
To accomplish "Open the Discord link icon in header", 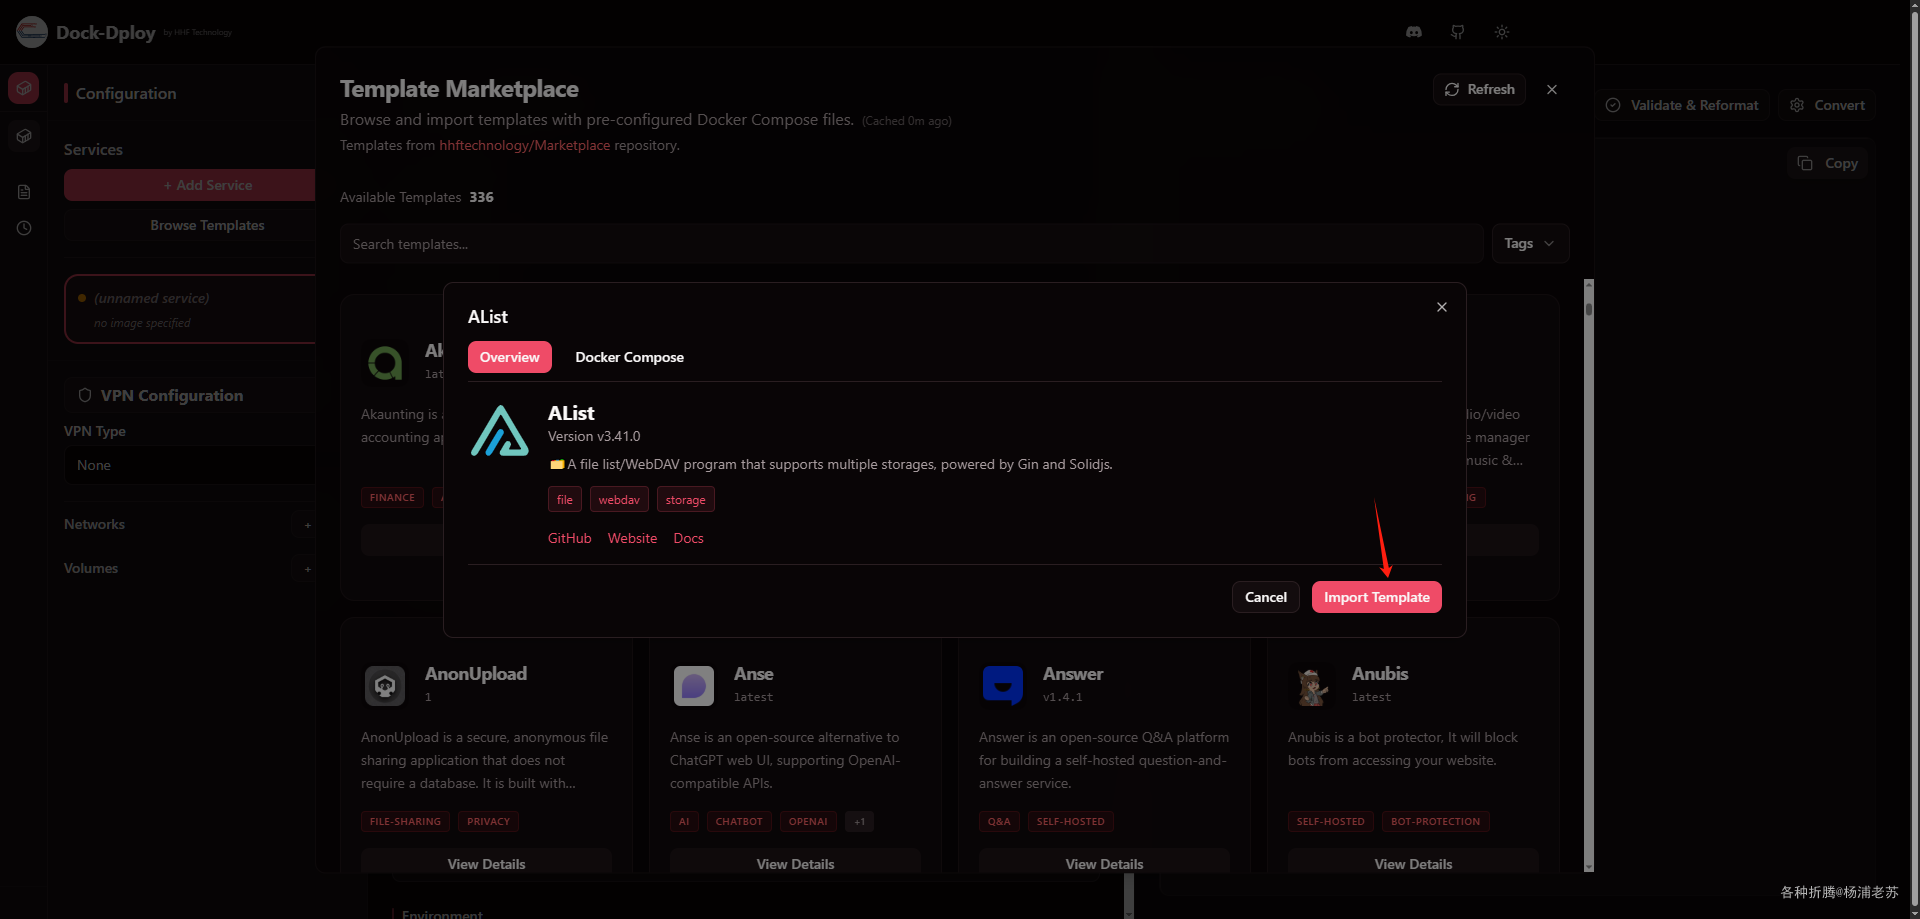I will tap(1414, 32).
